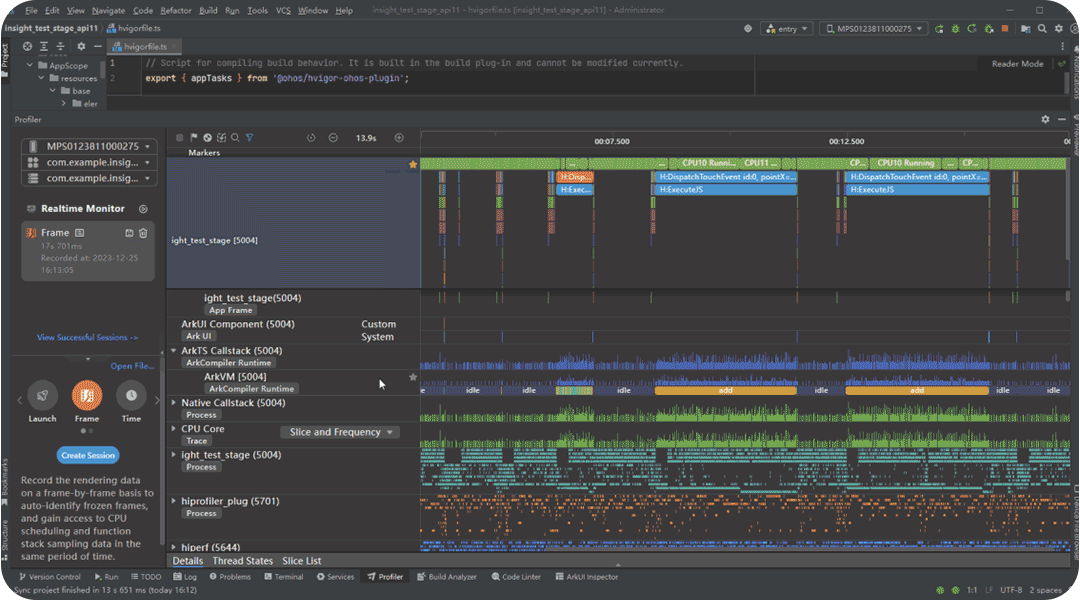This screenshot has width=1080, height=600.
Task: Click the flag marker icon in Profiler toolbar
Action: click(193, 138)
